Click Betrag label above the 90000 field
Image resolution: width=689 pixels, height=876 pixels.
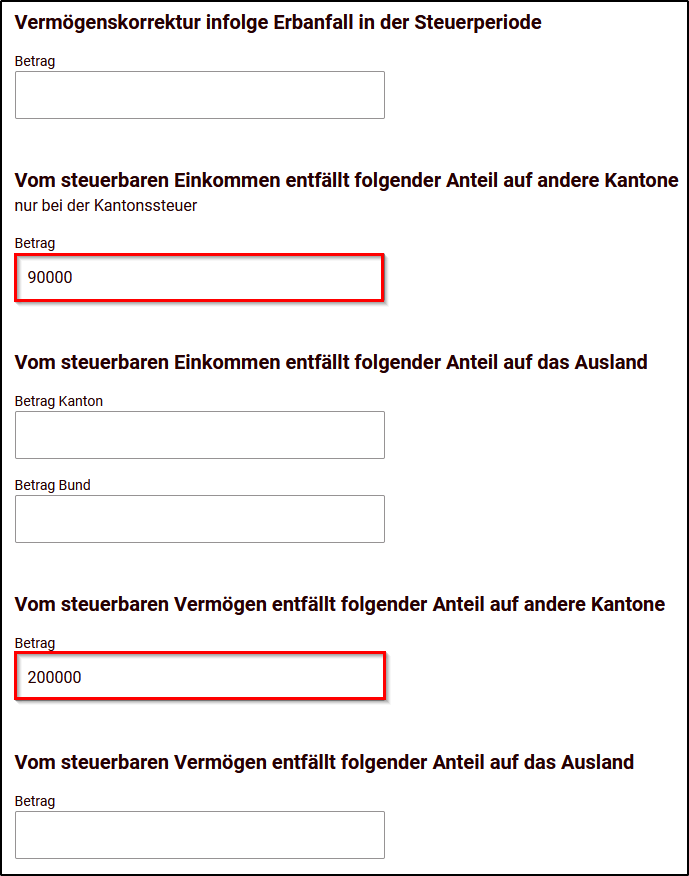click(x=35, y=244)
